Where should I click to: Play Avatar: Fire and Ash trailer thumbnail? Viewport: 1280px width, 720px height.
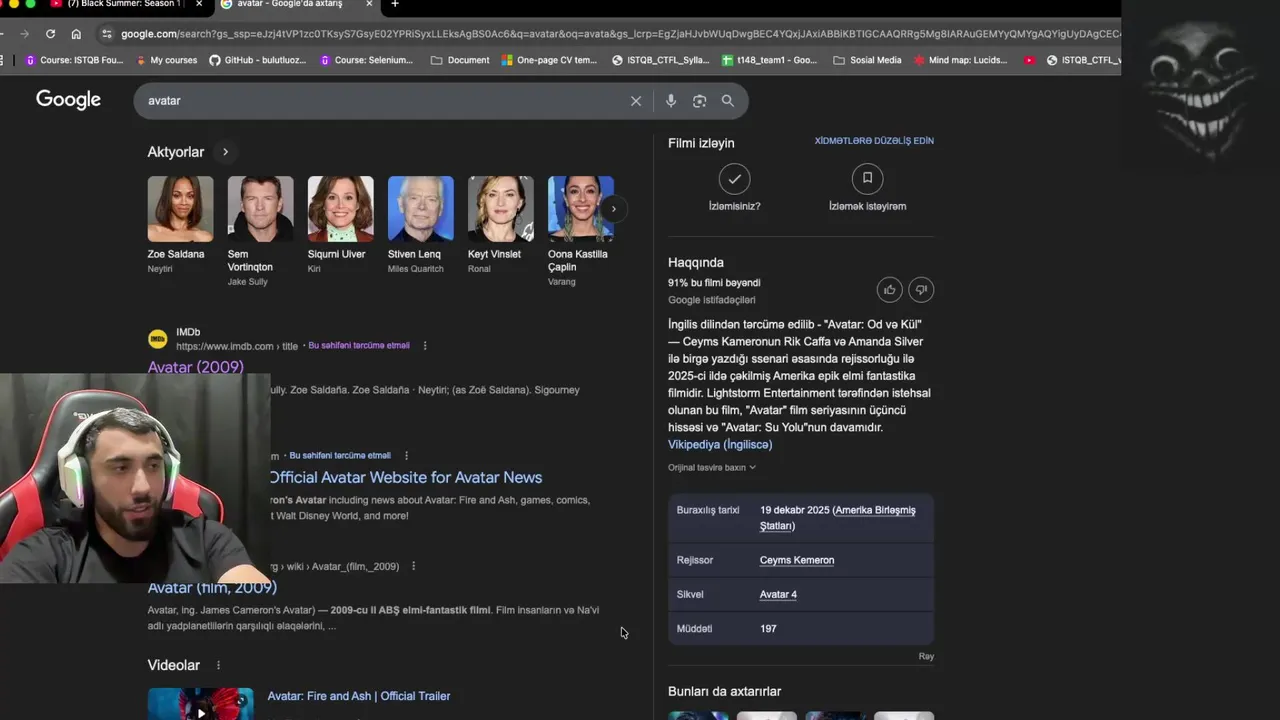[x=201, y=704]
